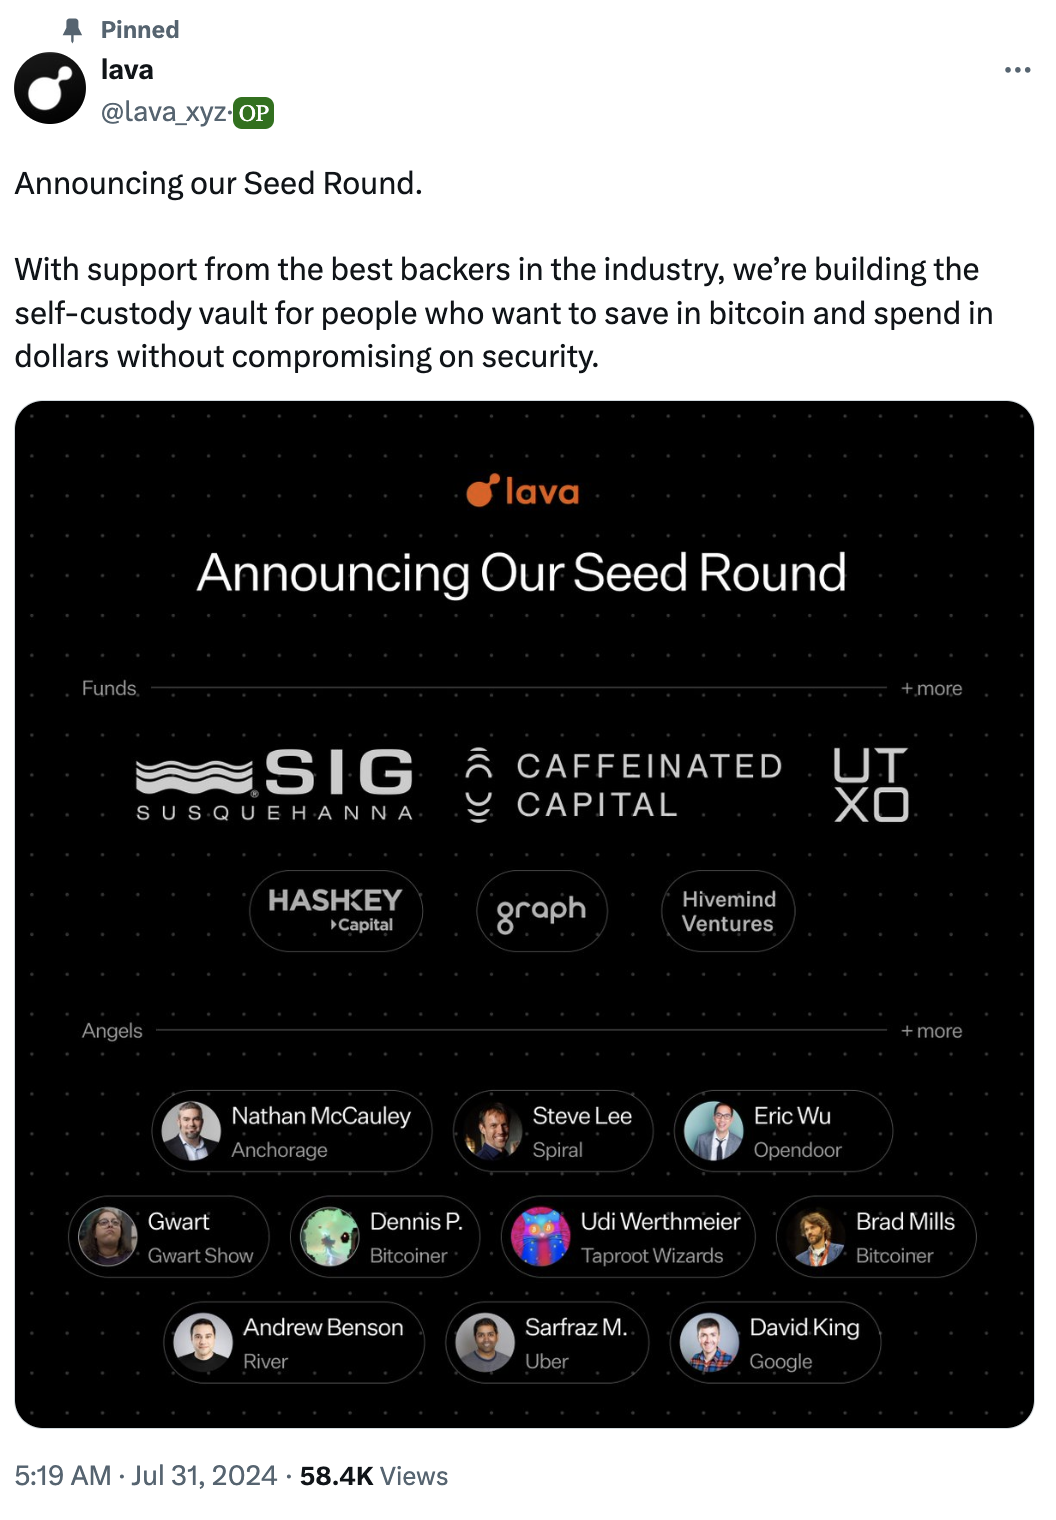The image size is (1056, 1520).
Task: Click the SIG Susquehanna logo
Action: pyautogui.click(x=275, y=785)
